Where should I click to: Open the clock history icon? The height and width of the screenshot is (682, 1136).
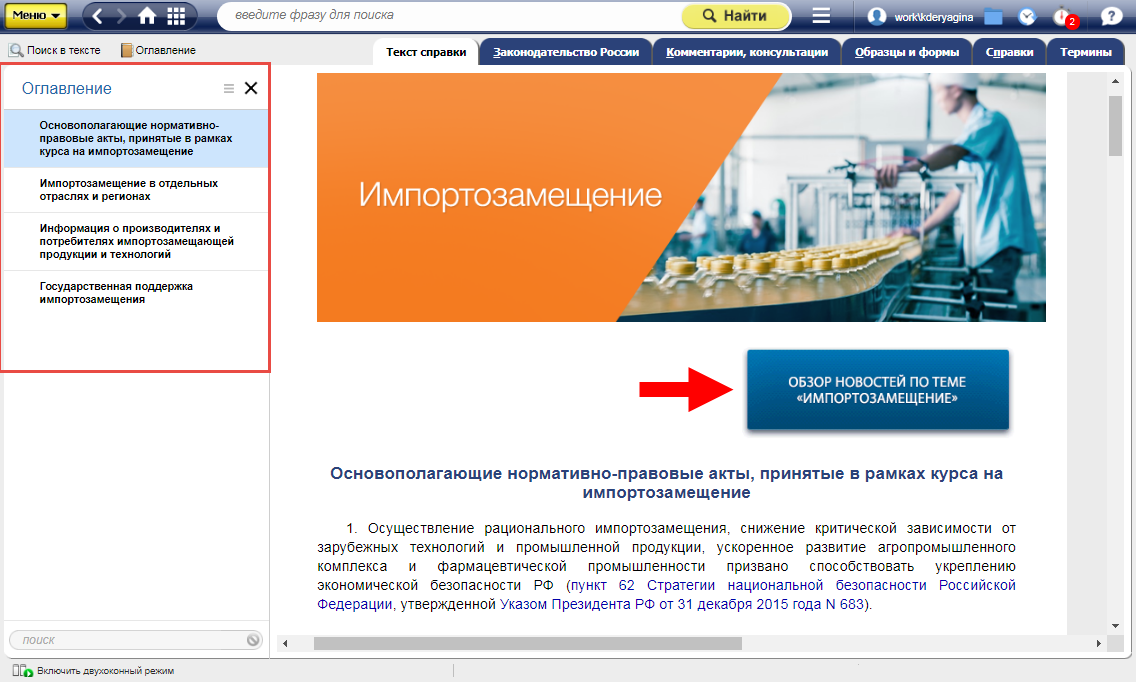(1027, 16)
